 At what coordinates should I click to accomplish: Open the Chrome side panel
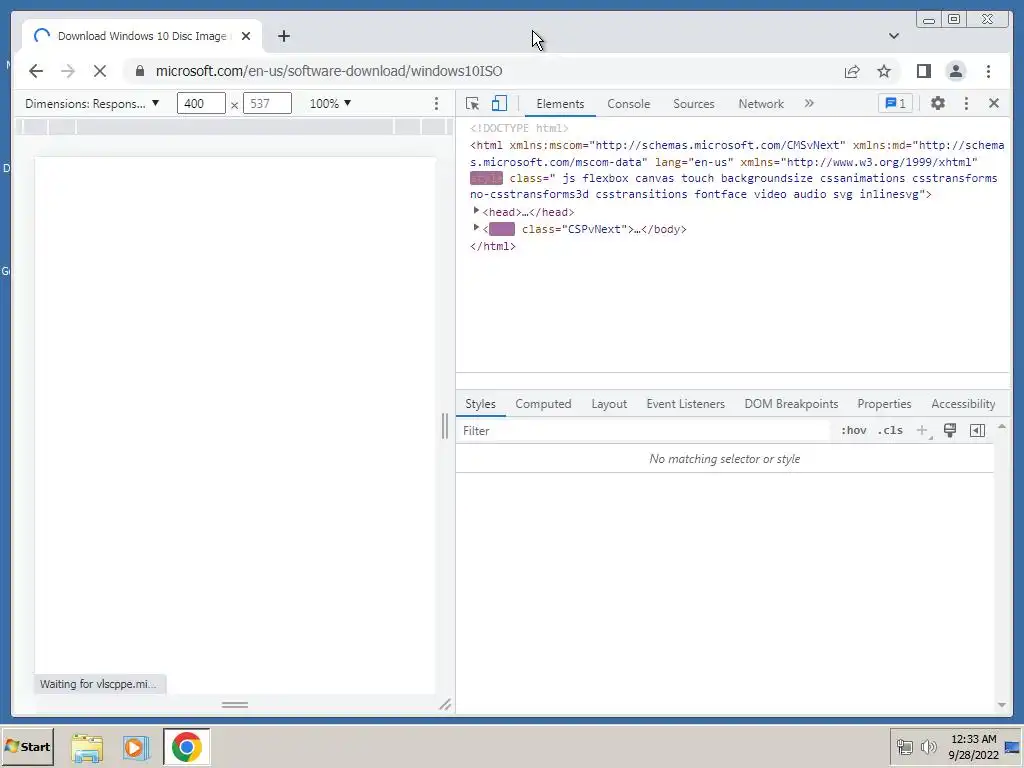tap(923, 71)
